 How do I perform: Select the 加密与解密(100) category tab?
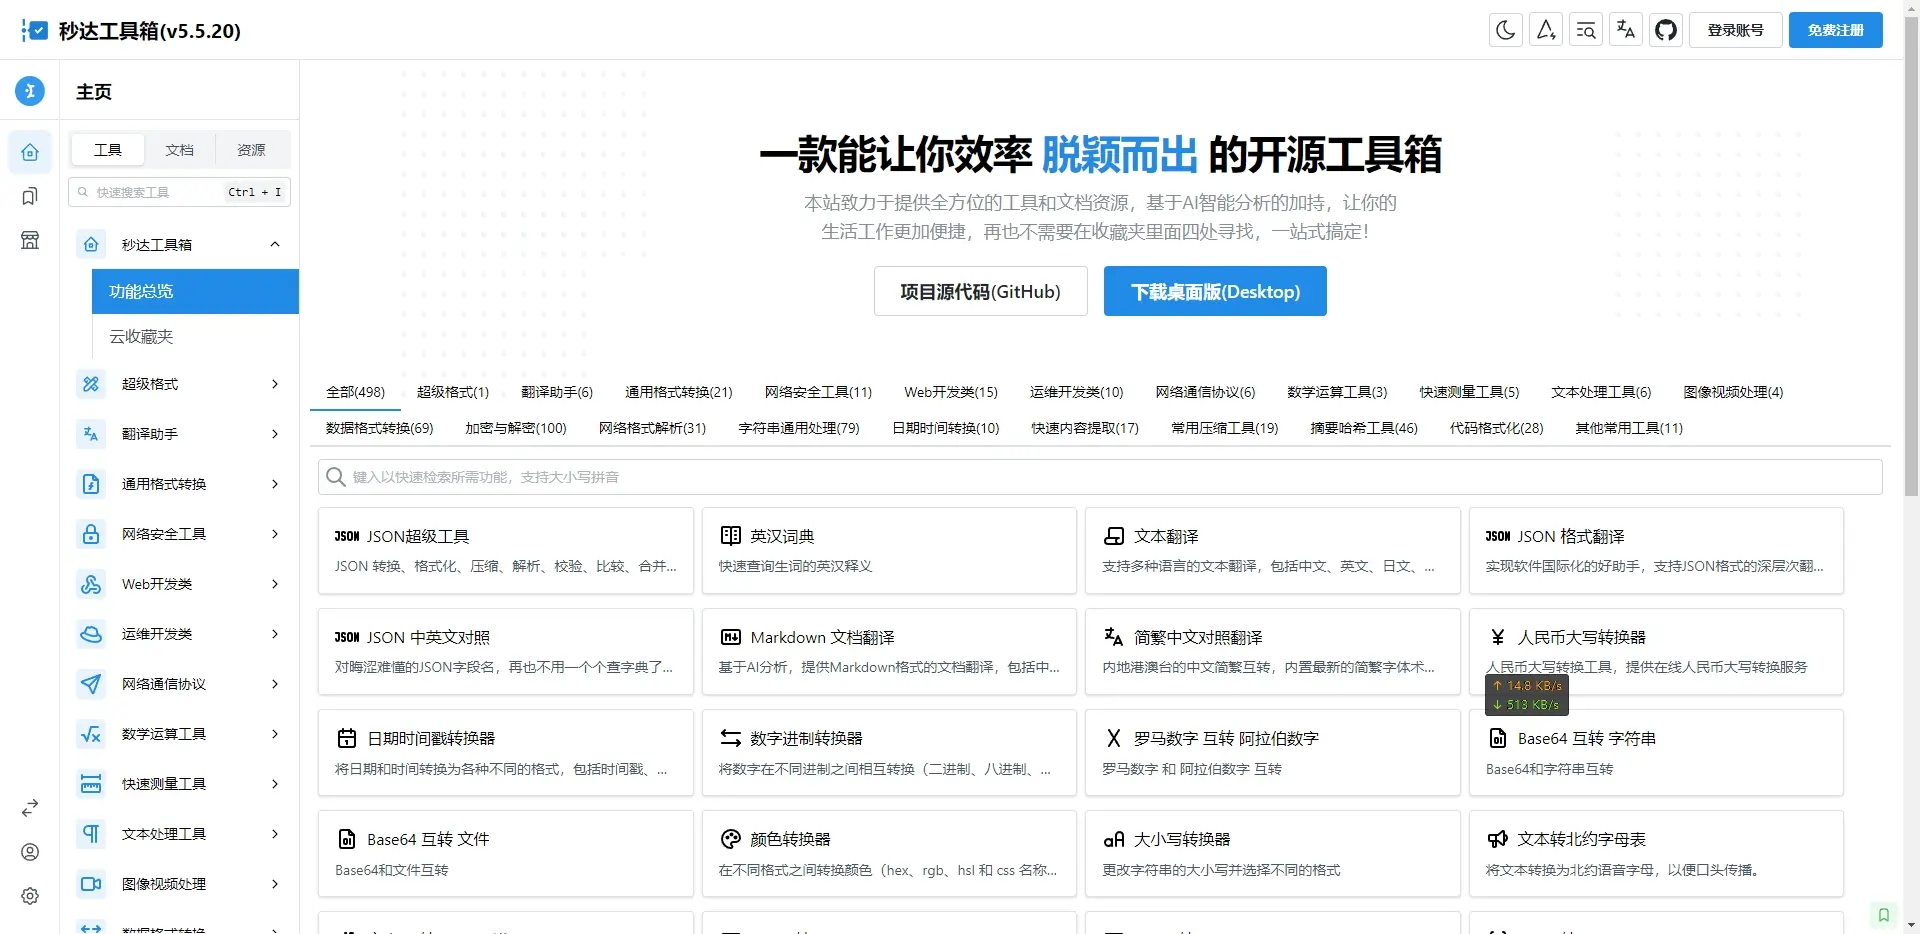(x=515, y=428)
